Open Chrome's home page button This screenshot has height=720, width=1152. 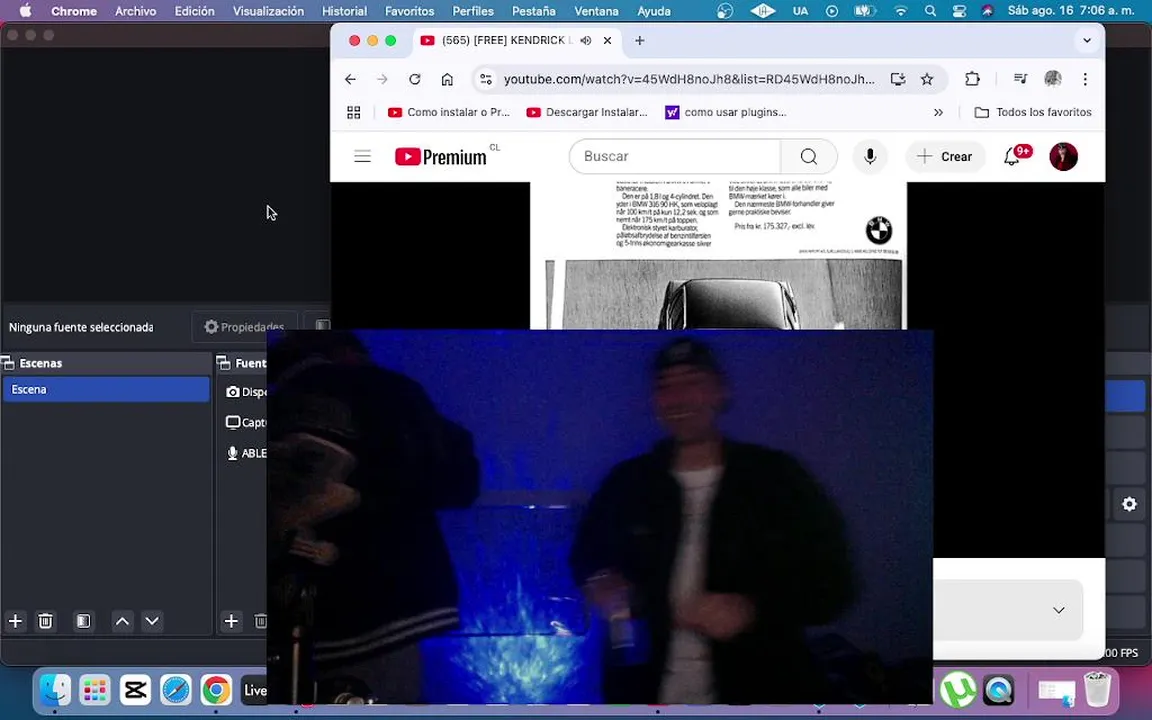tap(447, 79)
